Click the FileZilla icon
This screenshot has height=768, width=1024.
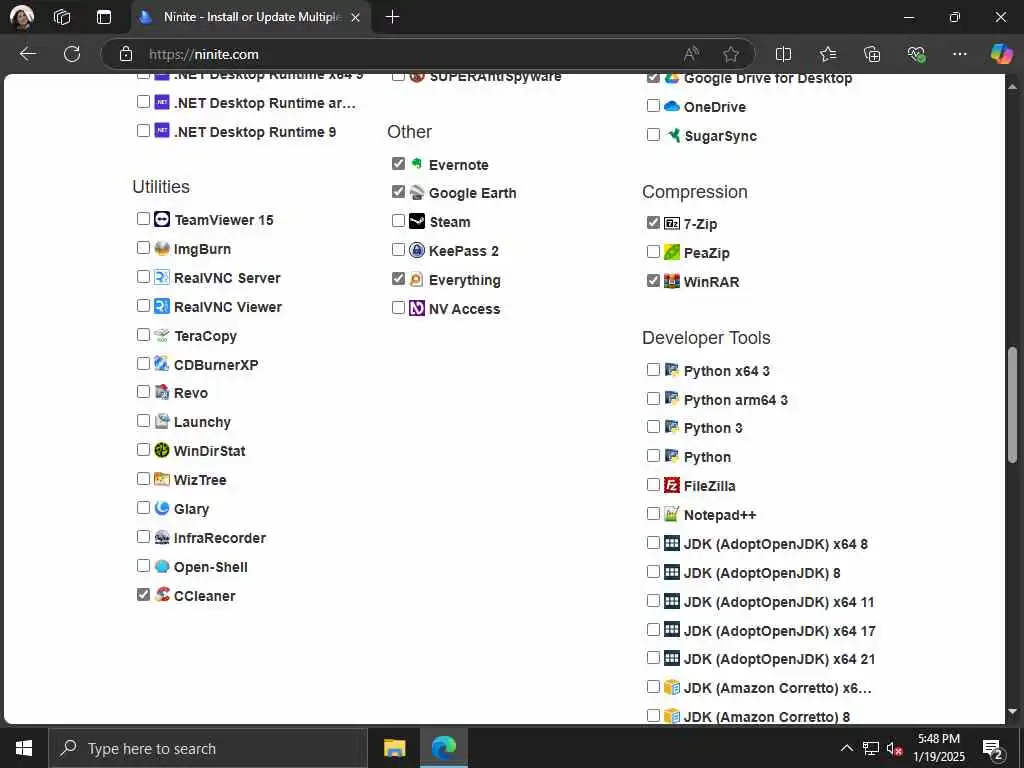(672, 485)
